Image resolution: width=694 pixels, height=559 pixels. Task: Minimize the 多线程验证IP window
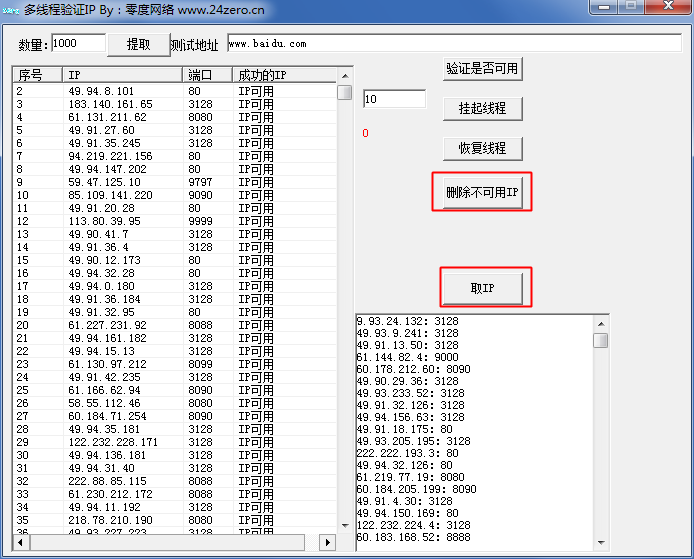(x=604, y=7)
